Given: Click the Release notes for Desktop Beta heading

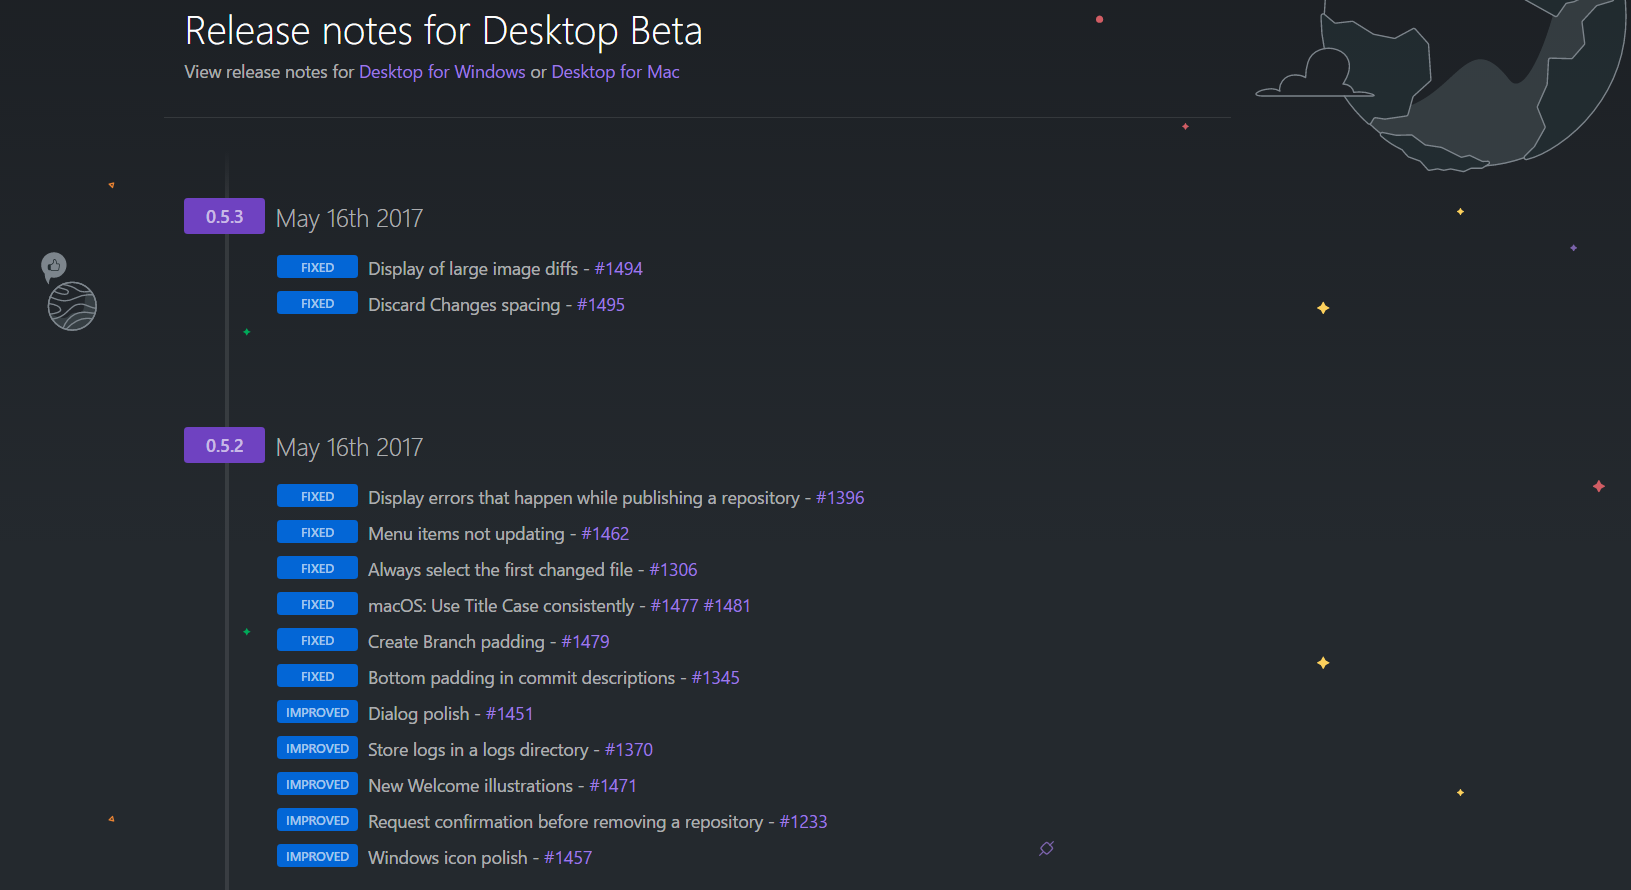Looking at the screenshot, I should pos(444,31).
